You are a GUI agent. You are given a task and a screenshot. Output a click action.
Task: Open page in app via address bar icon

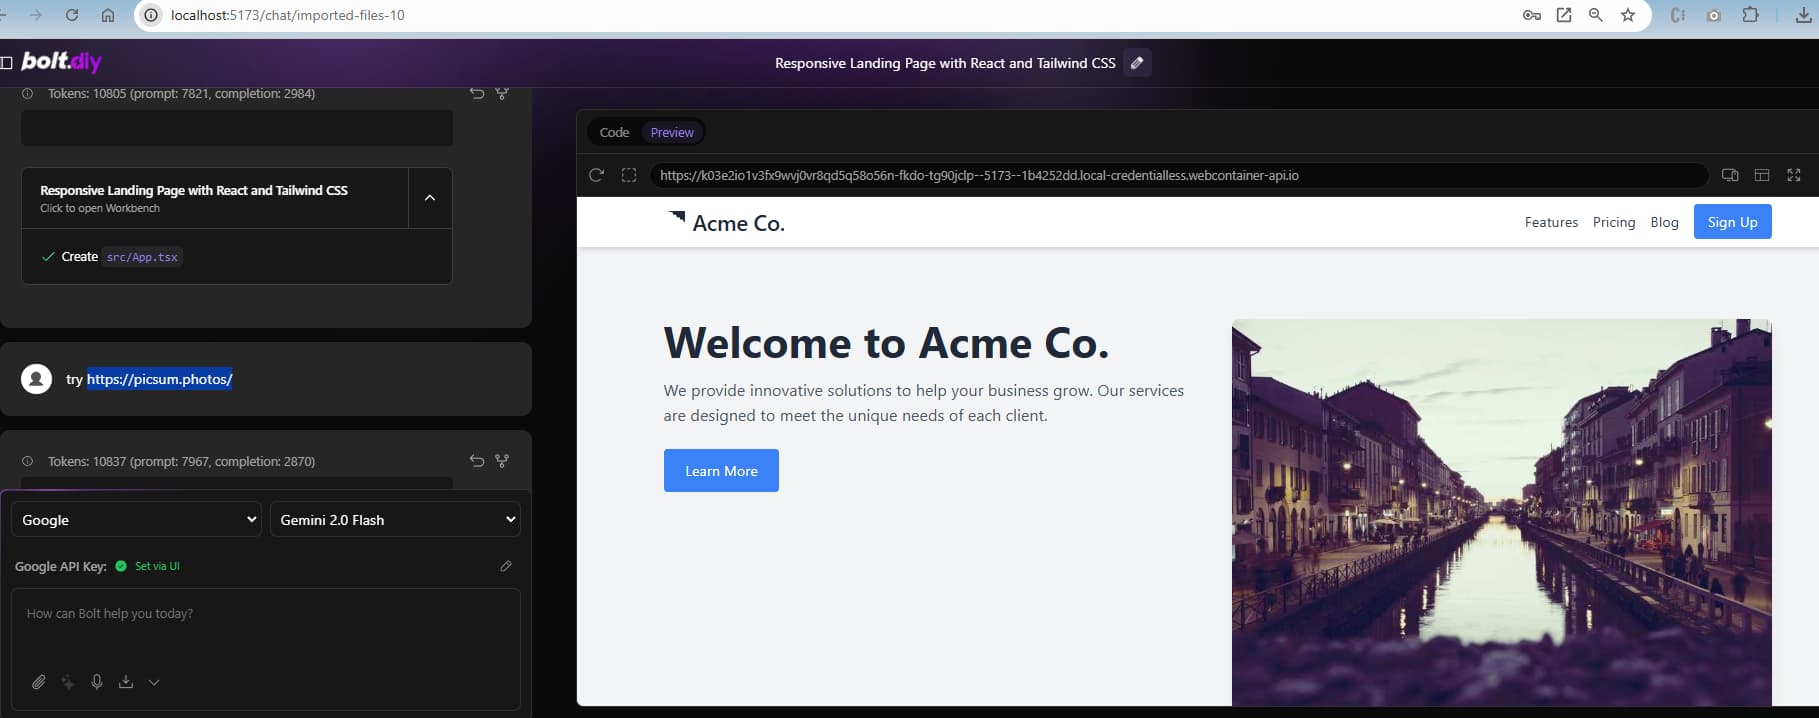click(1564, 15)
